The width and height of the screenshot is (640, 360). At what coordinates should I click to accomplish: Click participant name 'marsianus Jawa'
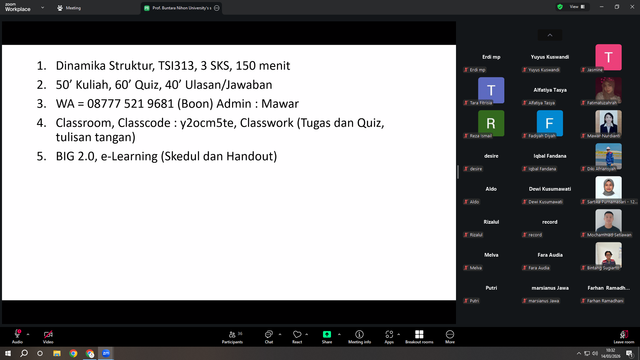(x=550, y=288)
